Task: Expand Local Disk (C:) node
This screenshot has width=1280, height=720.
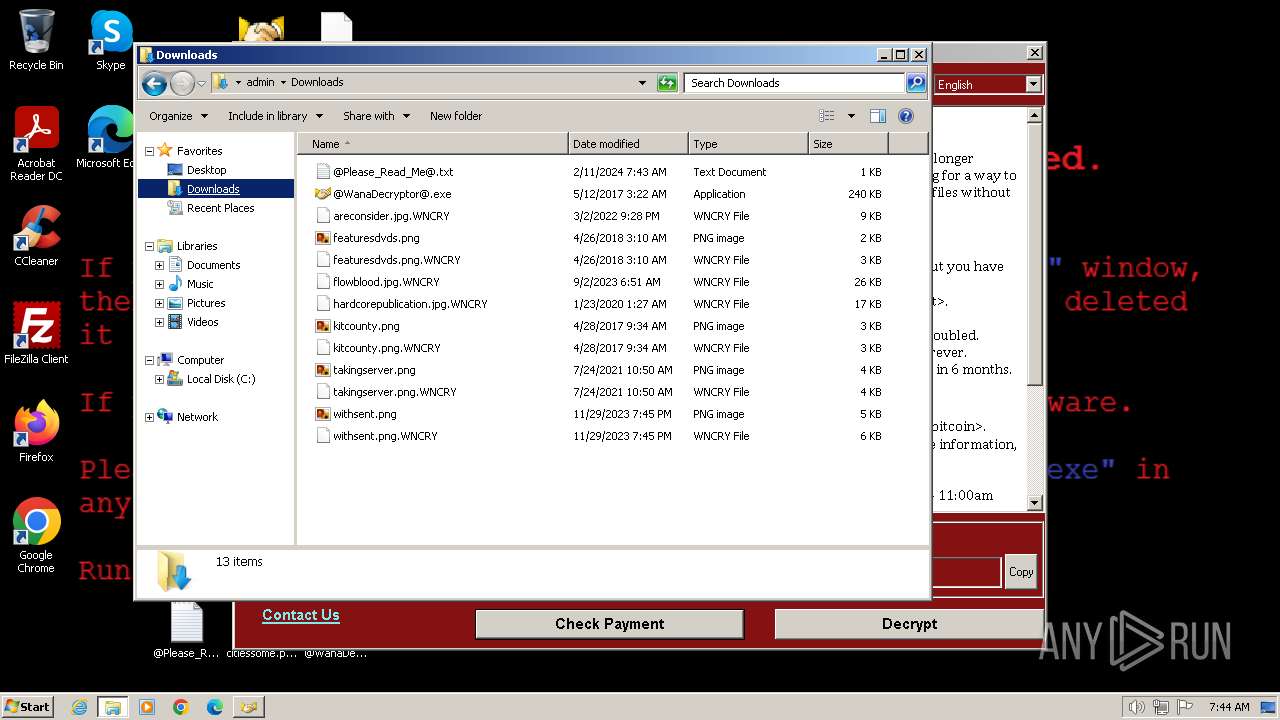Action: 159,379
